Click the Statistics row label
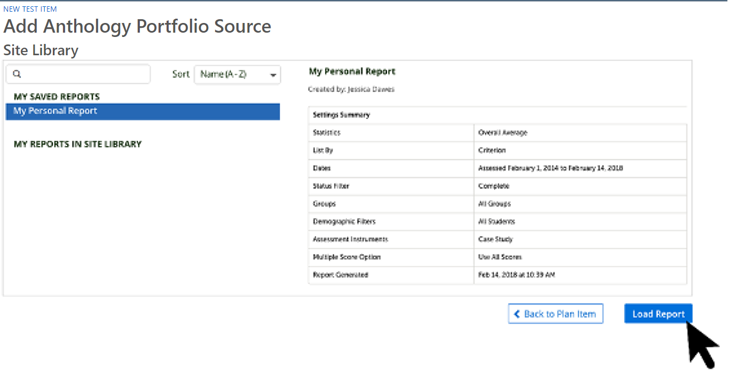This screenshot has height=374, width=730. [x=326, y=133]
